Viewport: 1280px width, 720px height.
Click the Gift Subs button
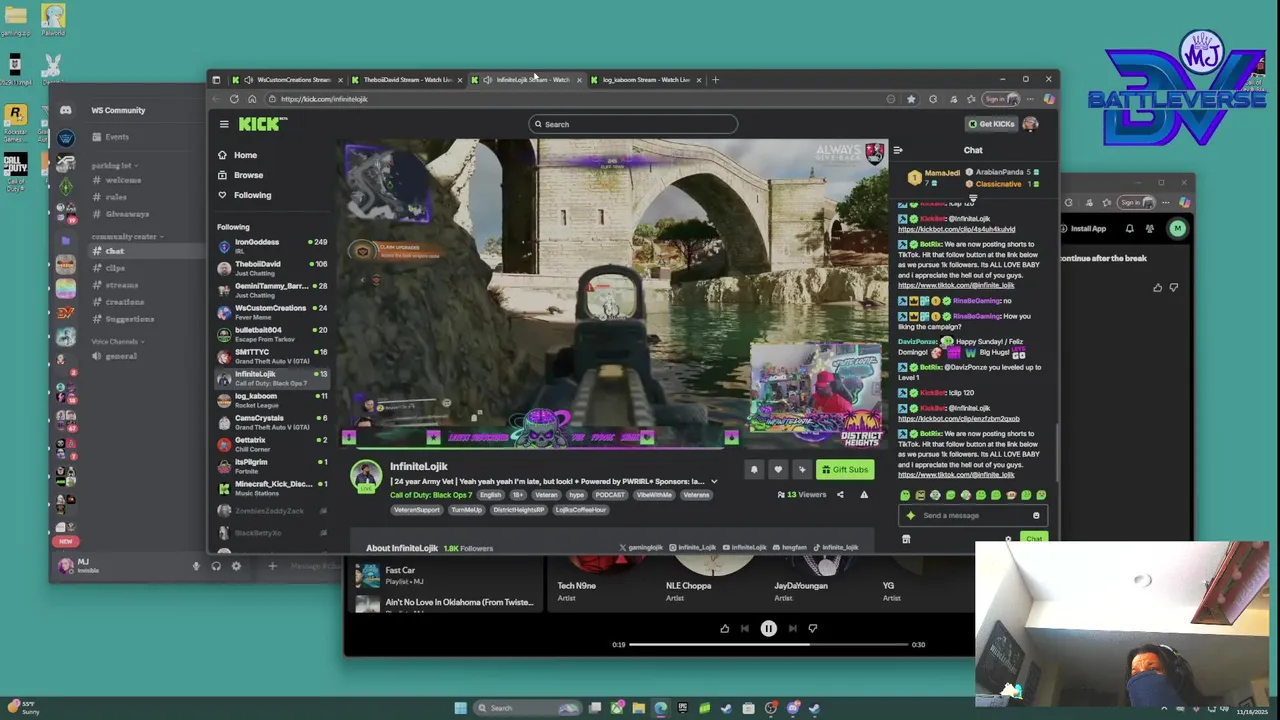[845, 469]
